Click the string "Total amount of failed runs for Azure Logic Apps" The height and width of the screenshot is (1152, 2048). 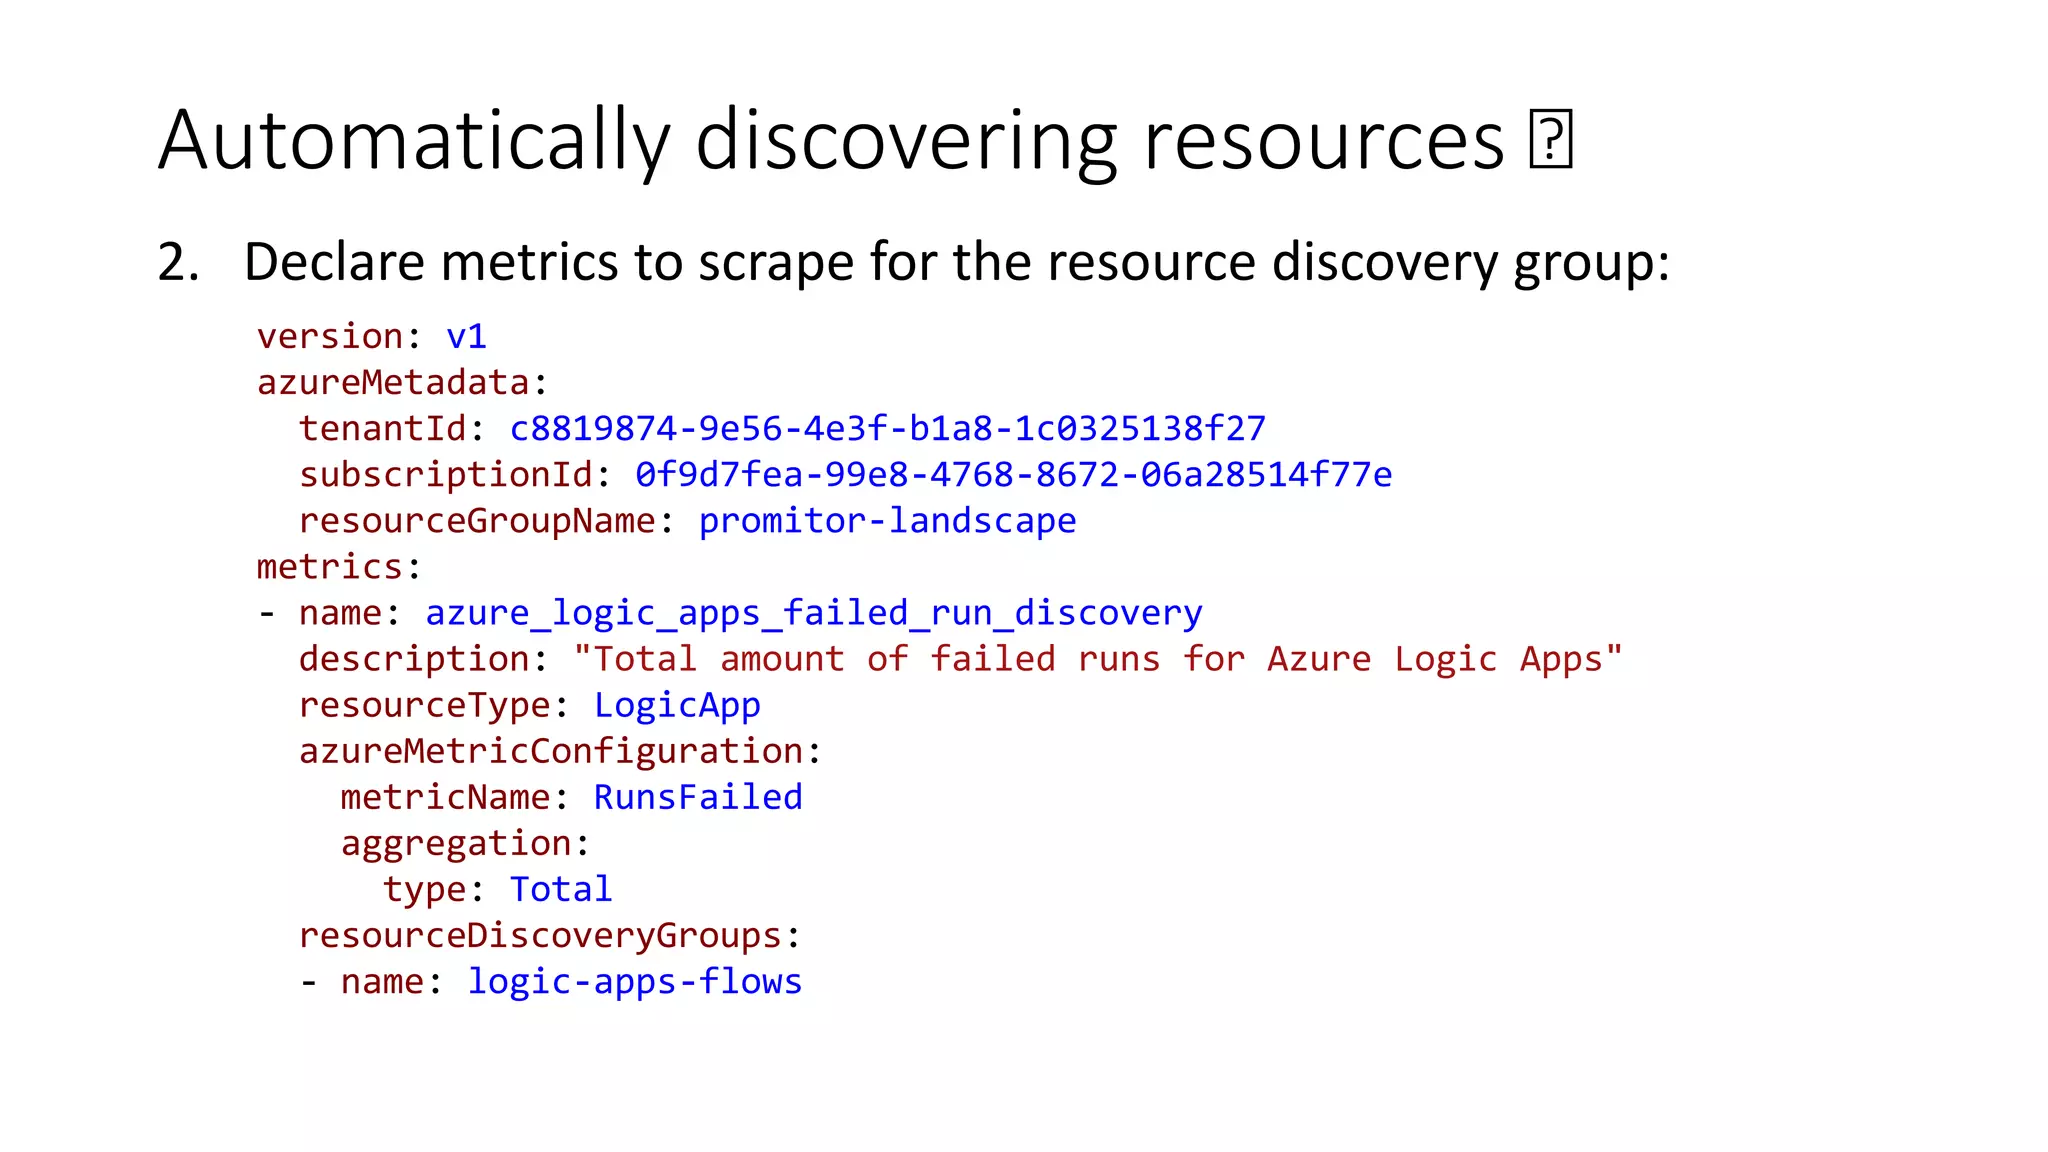click(x=1098, y=659)
